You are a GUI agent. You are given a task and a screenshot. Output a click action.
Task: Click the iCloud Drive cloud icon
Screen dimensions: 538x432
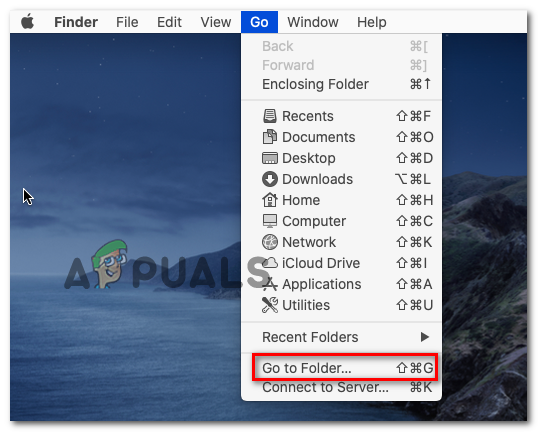pos(270,263)
